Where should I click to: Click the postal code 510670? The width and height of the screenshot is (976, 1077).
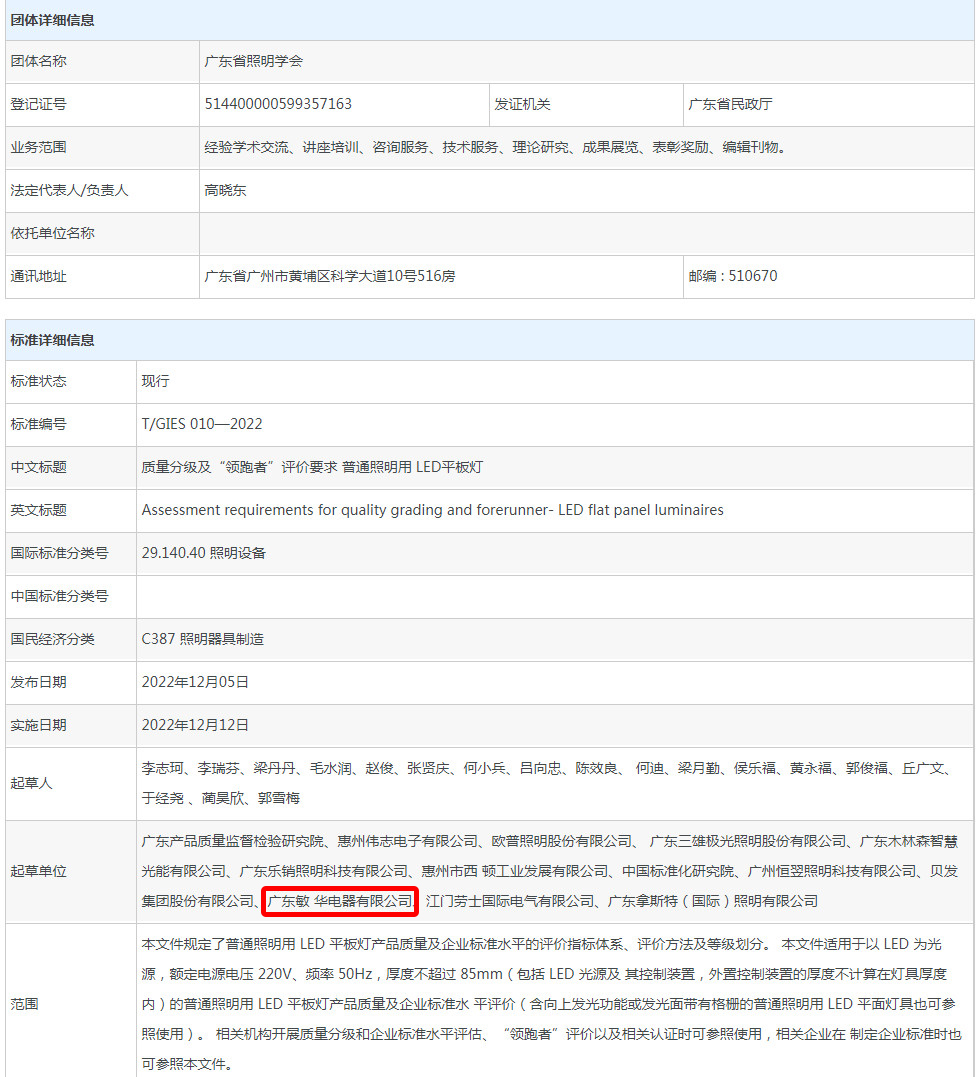tap(732, 276)
